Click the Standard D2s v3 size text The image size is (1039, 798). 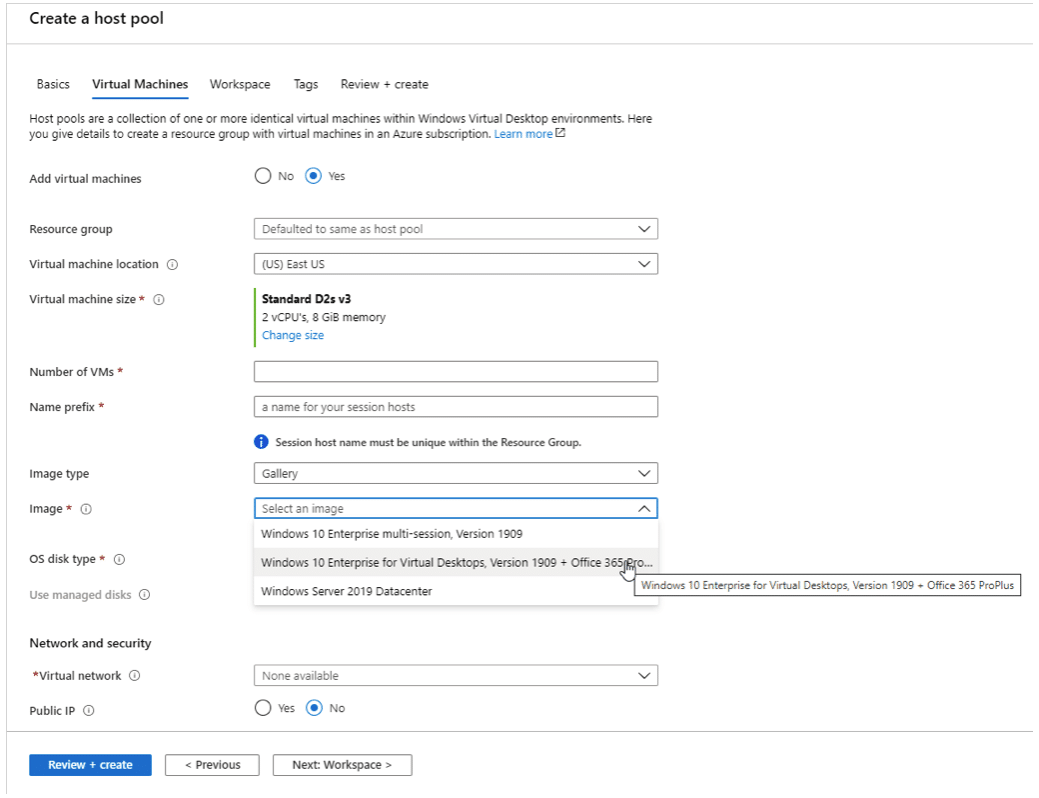(306, 300)
